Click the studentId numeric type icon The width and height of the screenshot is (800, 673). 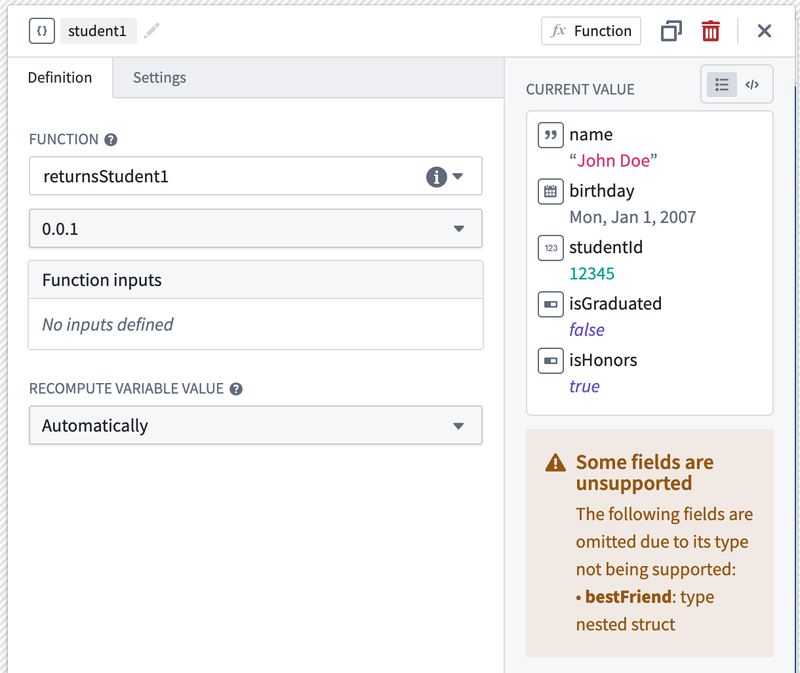tap(551, 248)
